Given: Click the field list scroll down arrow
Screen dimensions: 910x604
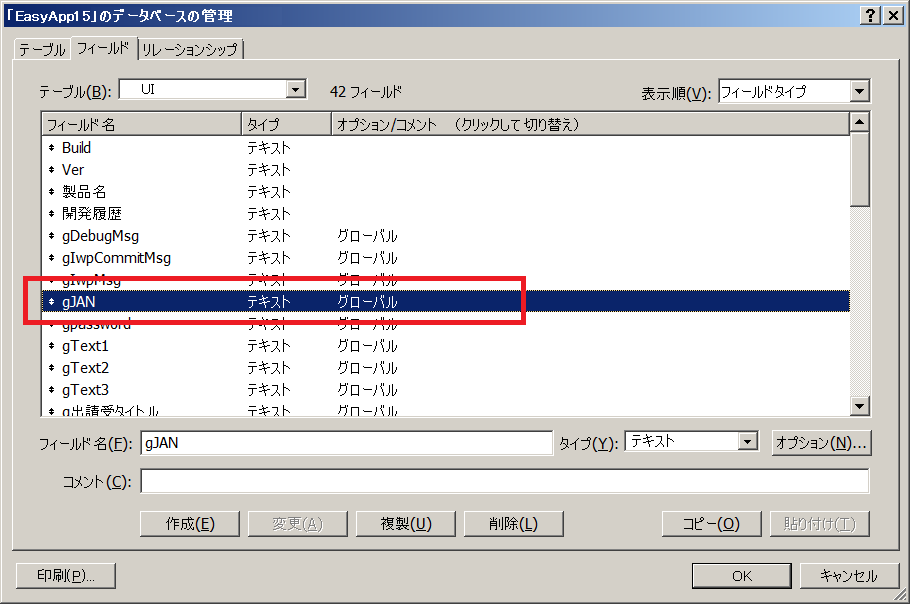Looking at the screenshot, I should pos(860,406).
